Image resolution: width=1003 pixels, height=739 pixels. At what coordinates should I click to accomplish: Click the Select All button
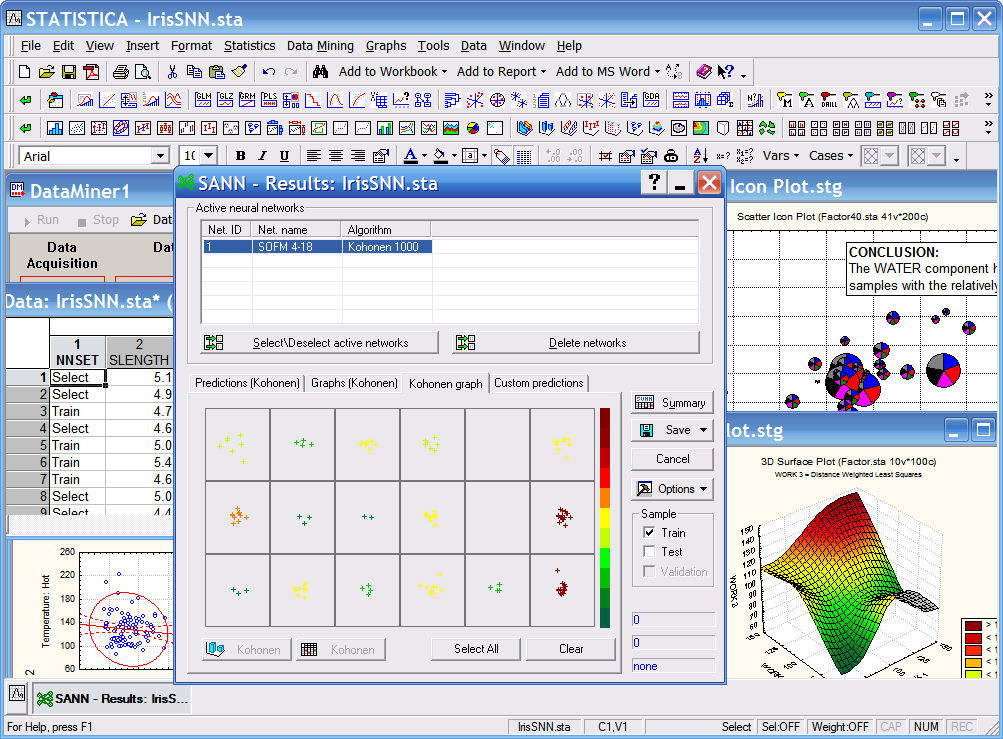tap(476, 649)
